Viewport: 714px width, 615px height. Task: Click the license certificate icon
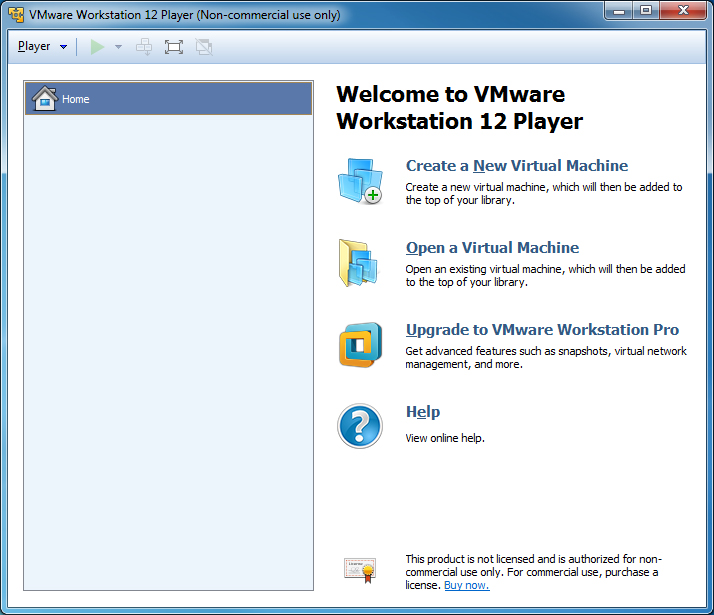coord(360,570)
